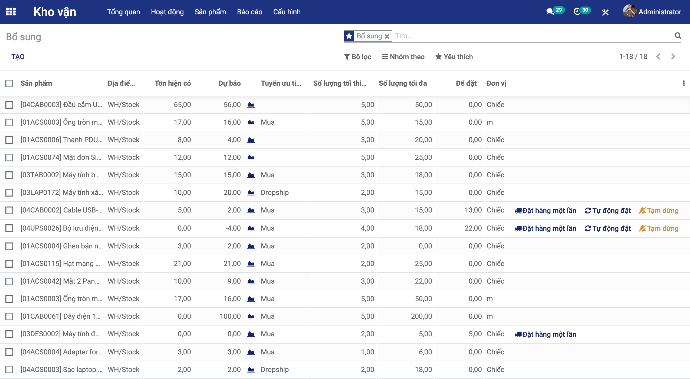Open the Tổng quan menu
This screenshot has height=379, width=690.
[124, 12]
